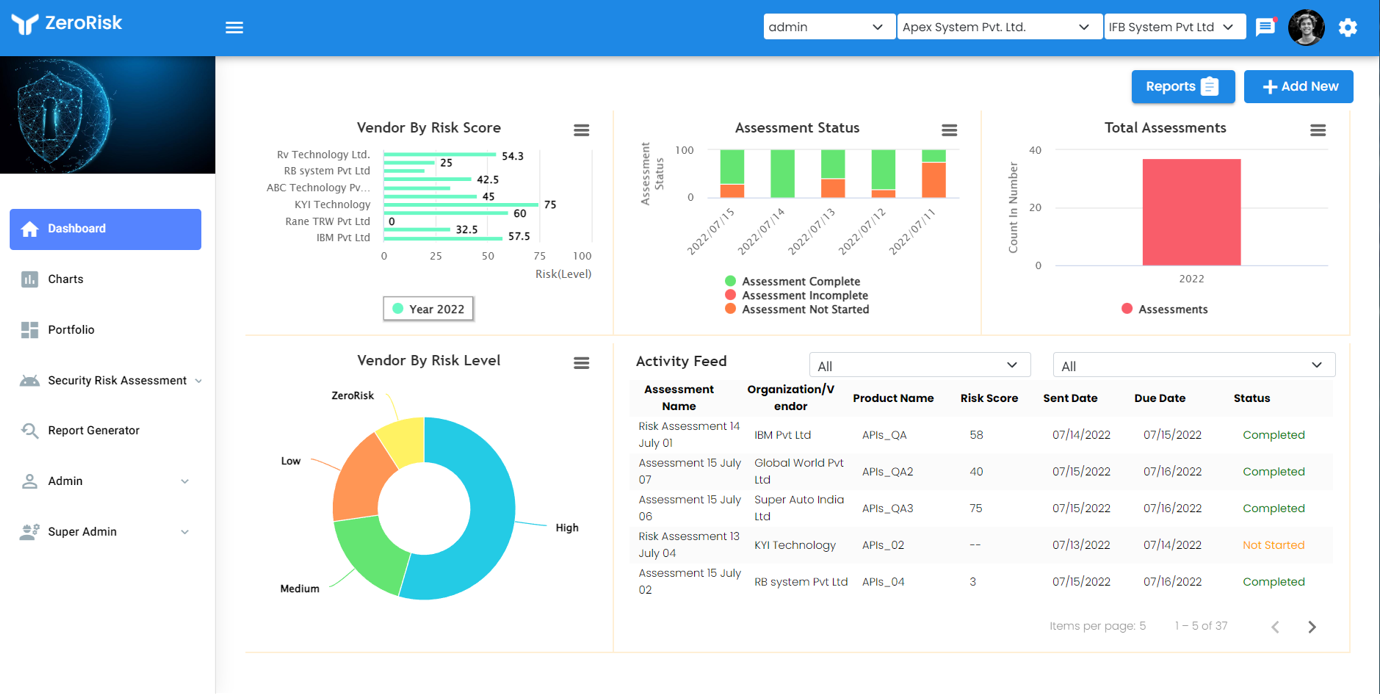Open Total Assessments chart menu
Screen dimensions: 1380x694
coord(1318,130)
